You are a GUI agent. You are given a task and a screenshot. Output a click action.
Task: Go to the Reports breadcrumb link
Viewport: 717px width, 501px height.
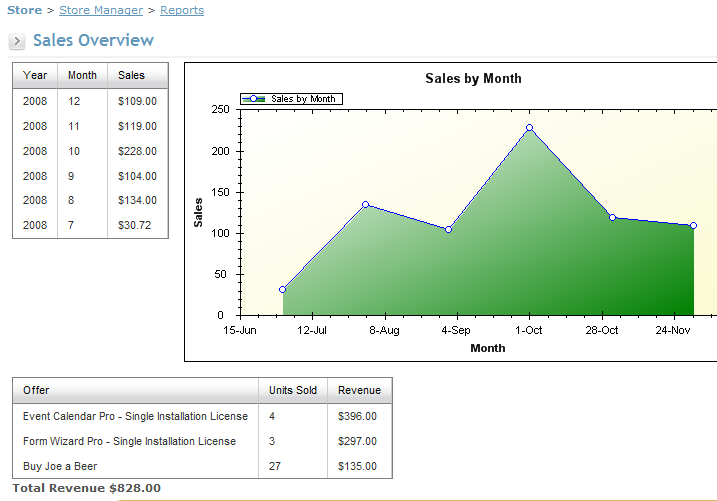coord(181,10)
